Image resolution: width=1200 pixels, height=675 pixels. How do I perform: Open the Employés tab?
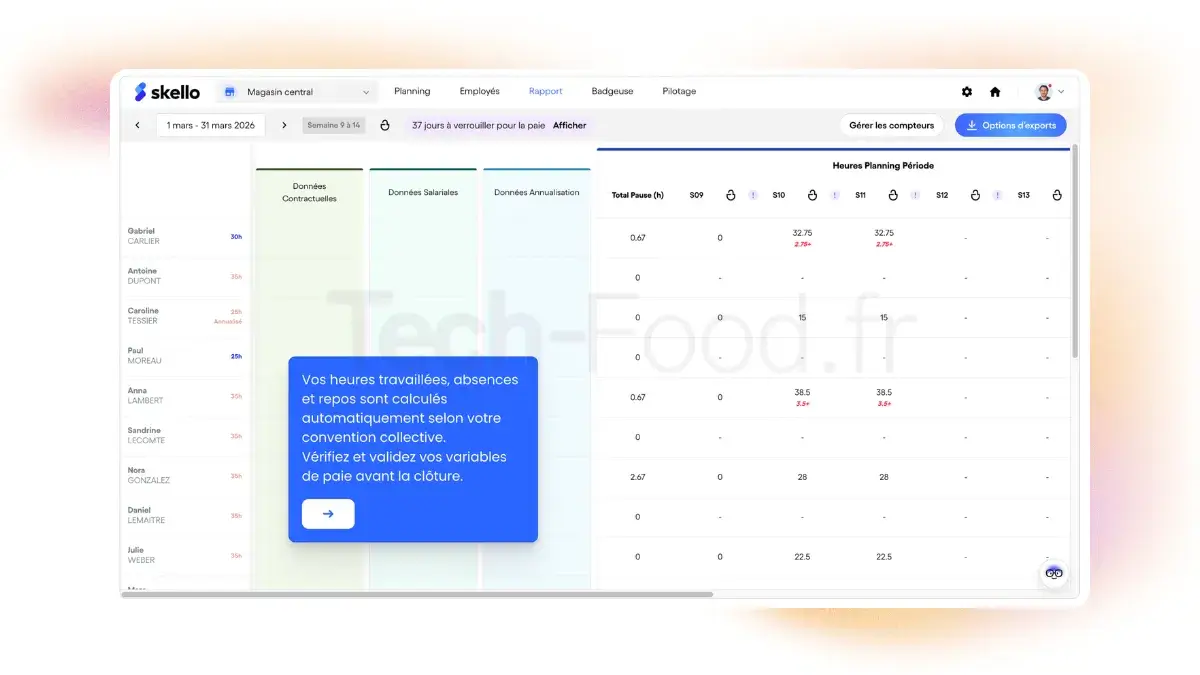pos(480,91)
